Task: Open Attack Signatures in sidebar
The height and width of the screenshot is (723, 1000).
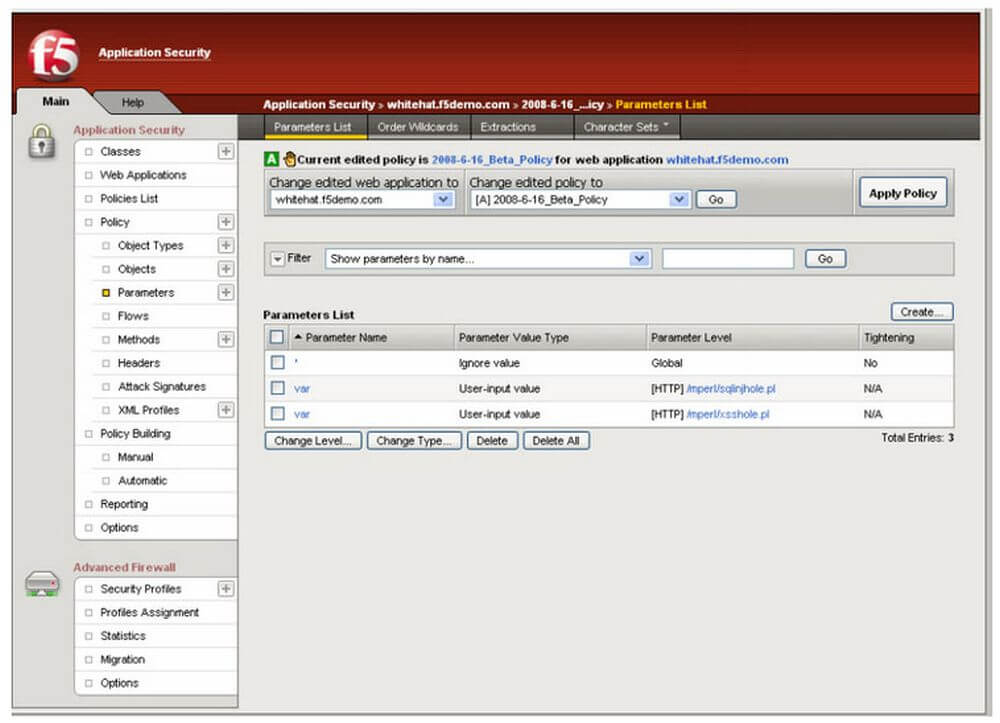Action: coord(161,386)
